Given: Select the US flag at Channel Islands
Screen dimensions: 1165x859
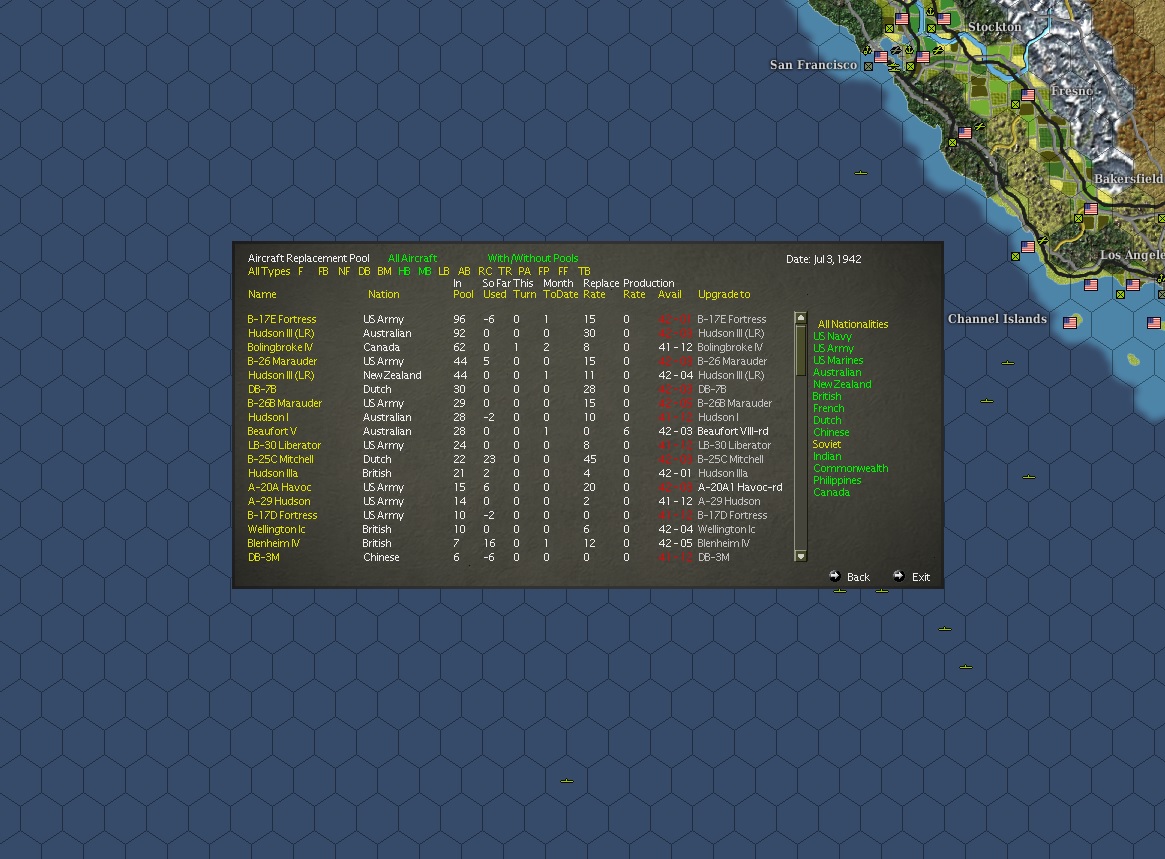Looking at the screenshot, I should tap(1070, 322).
